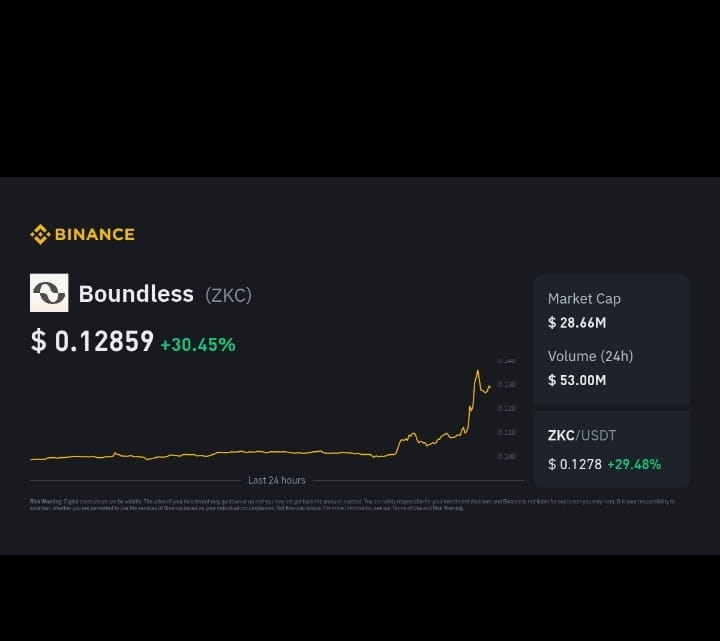Screen dimensions: 720x641
Task: Click the $ 53.00M volume value
Action: click(x=577, y=380)
